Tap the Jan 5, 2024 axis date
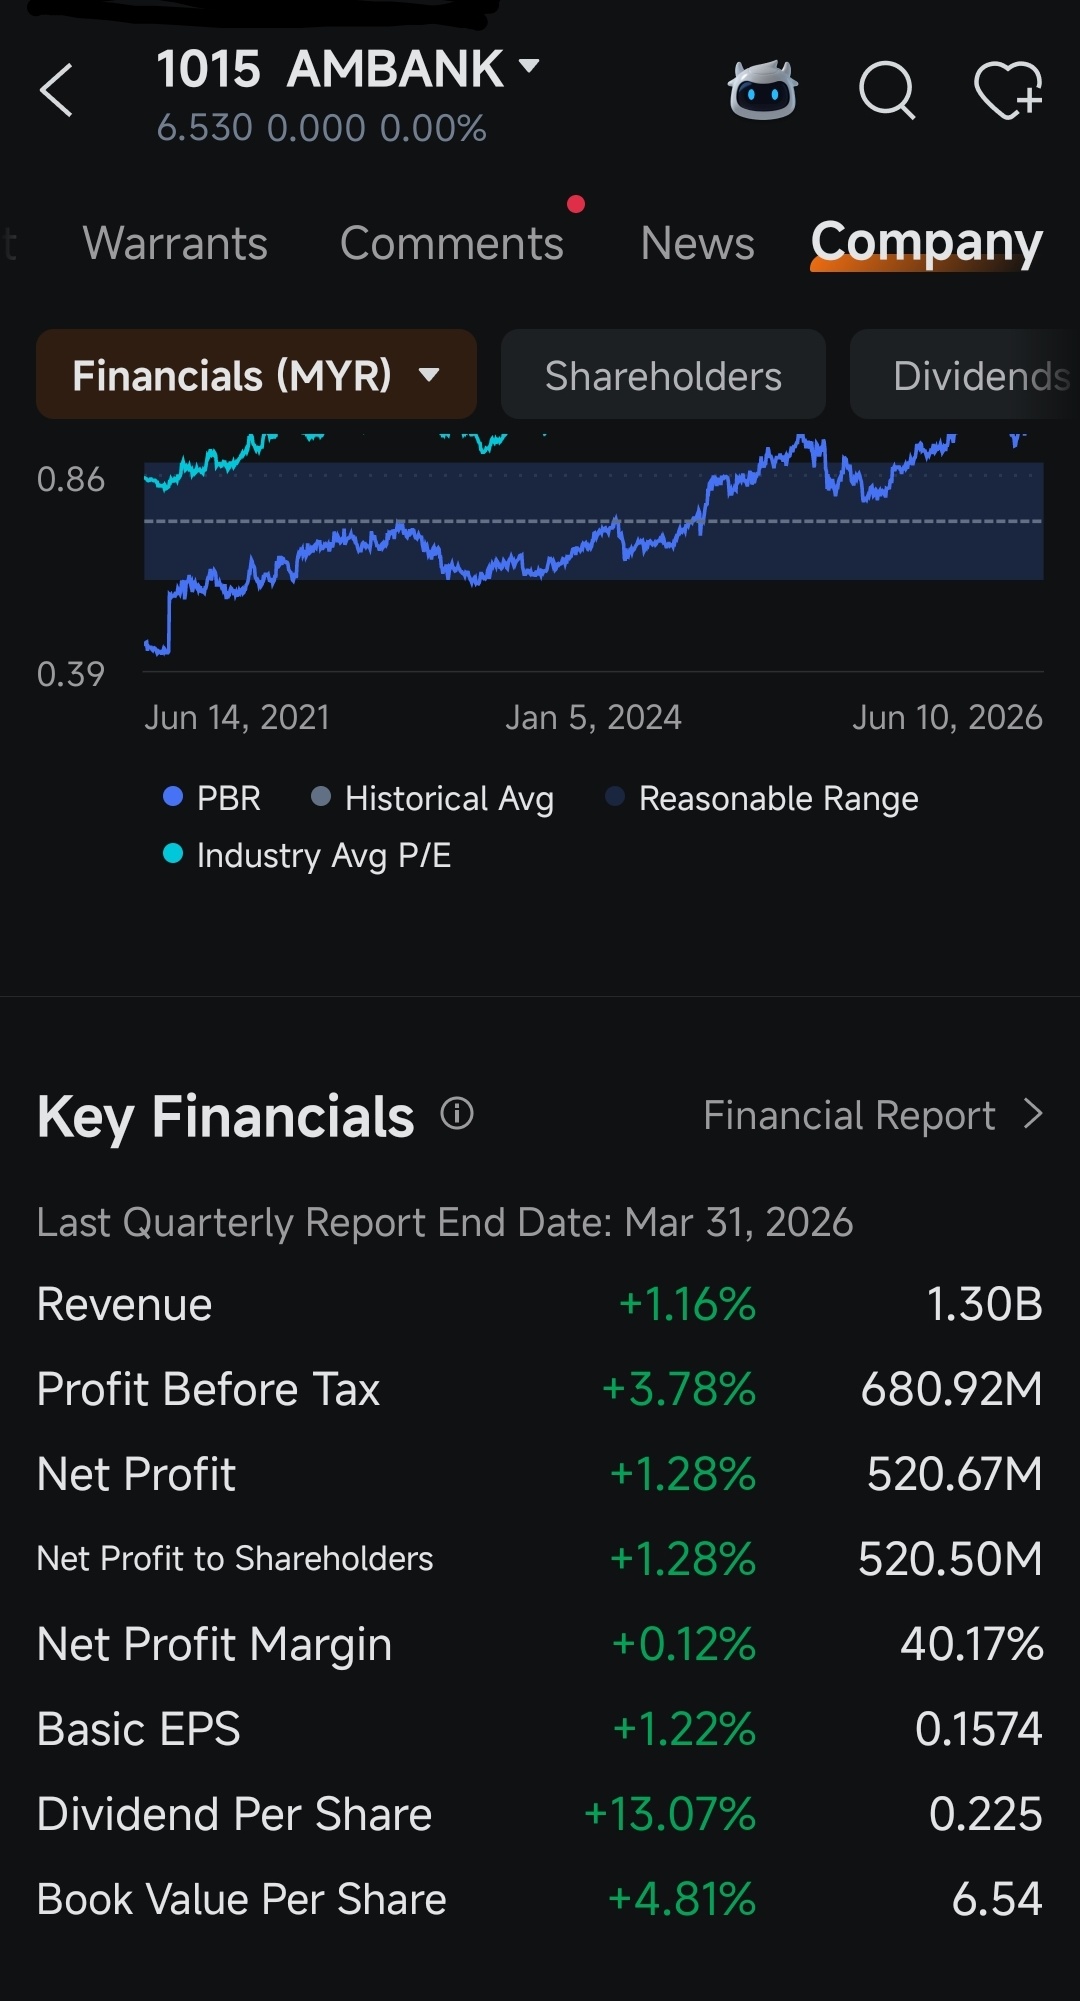1080x2001 pixels. pyautogui.click(x=593, y=717)
